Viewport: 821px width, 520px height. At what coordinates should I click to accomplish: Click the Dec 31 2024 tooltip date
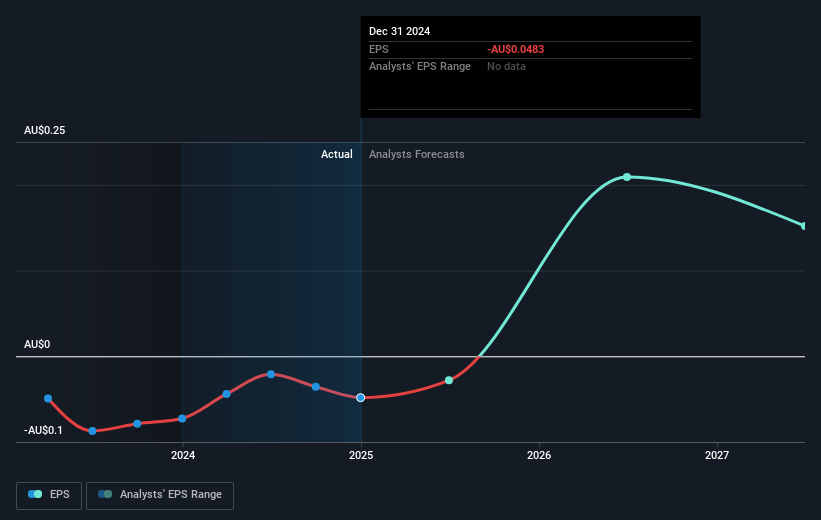[400, 31]
